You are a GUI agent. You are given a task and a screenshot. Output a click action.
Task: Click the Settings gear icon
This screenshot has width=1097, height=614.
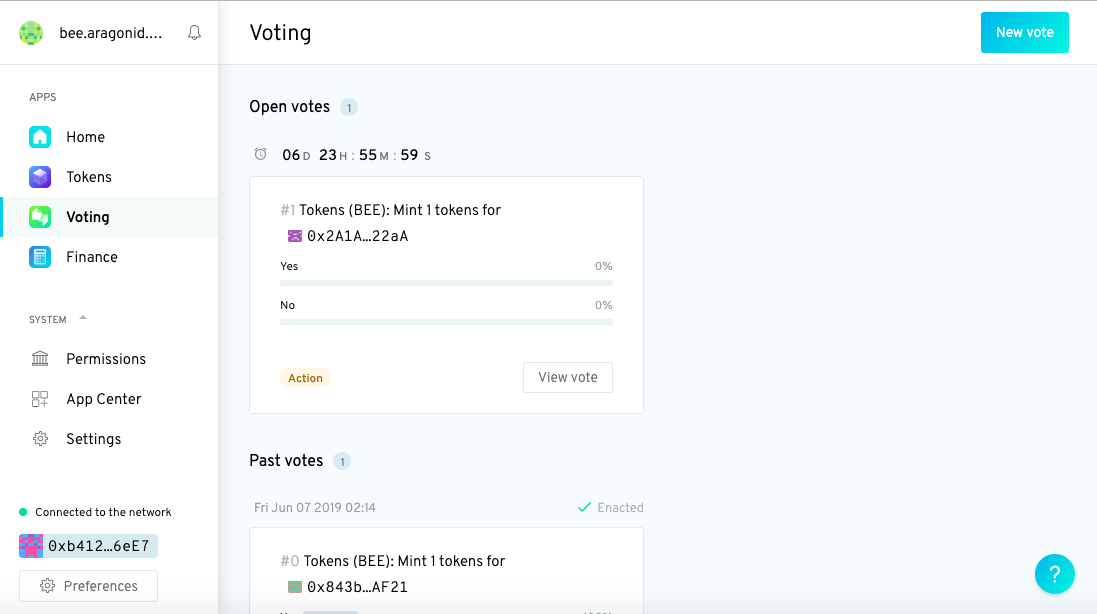pyautogui.click(x=40, y=439)
